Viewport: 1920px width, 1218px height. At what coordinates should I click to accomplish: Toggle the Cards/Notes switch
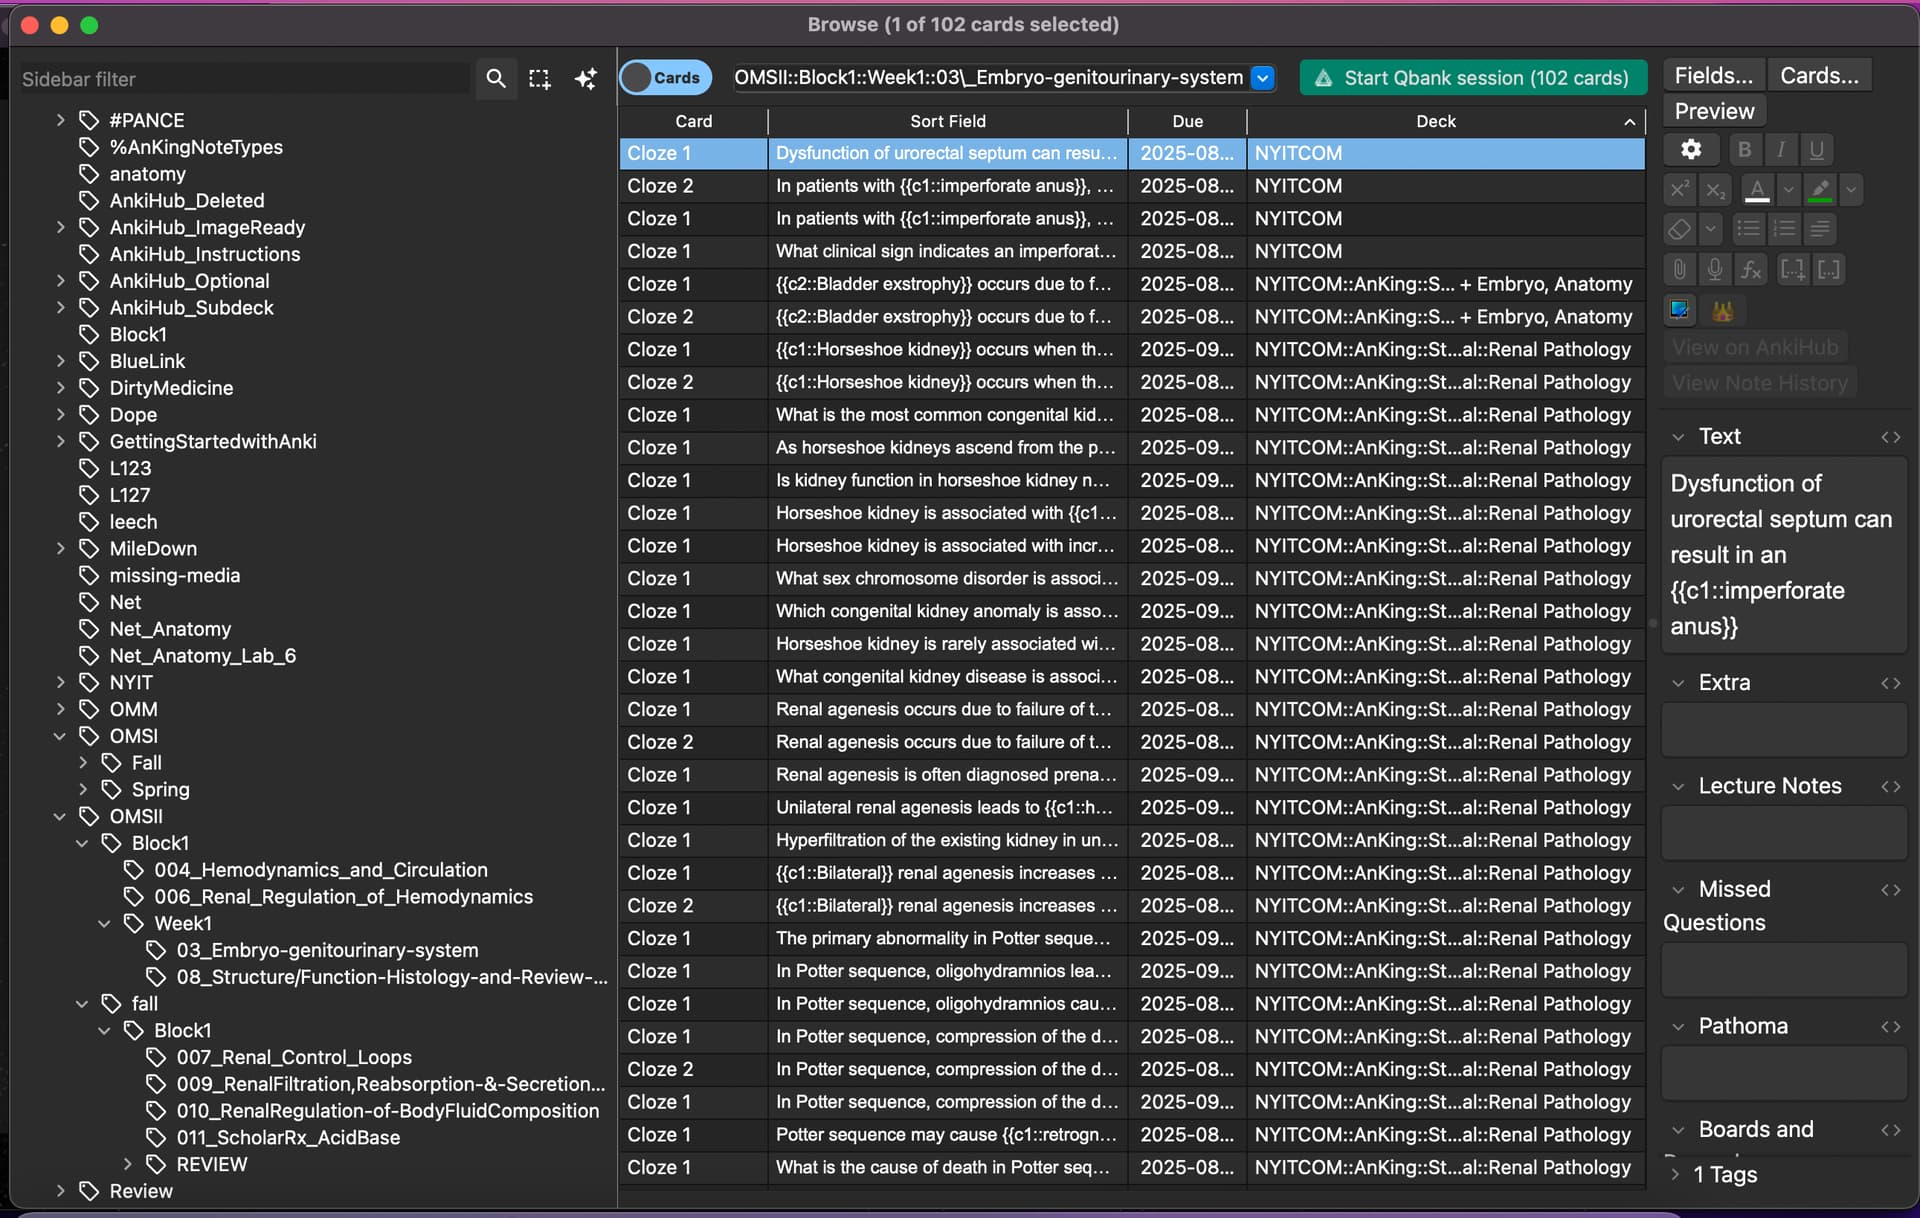(665, 78)
